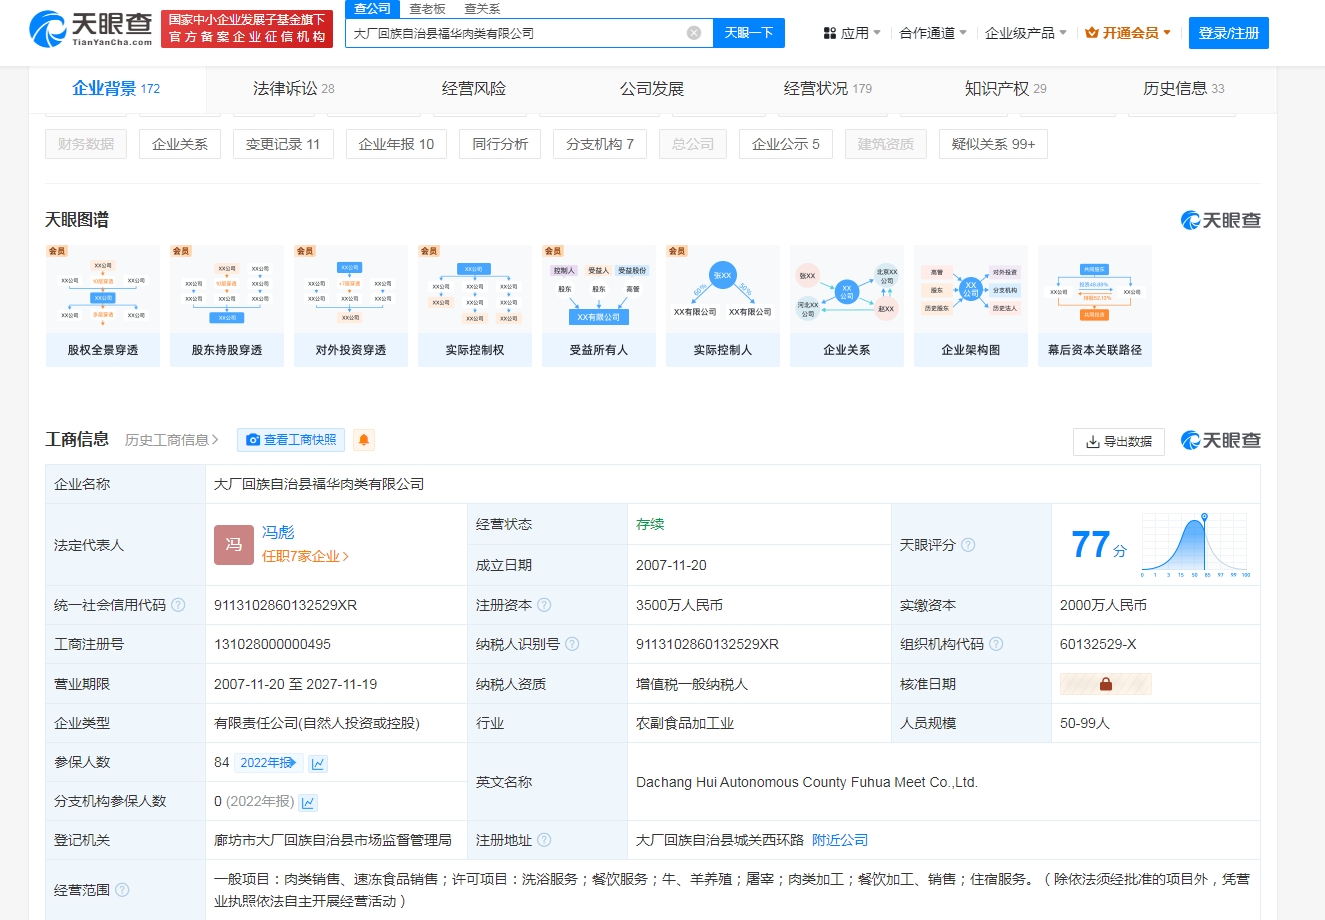Open the 冯彪 legal representative link
The image size is (1325, 920).
tap(278, 532)
